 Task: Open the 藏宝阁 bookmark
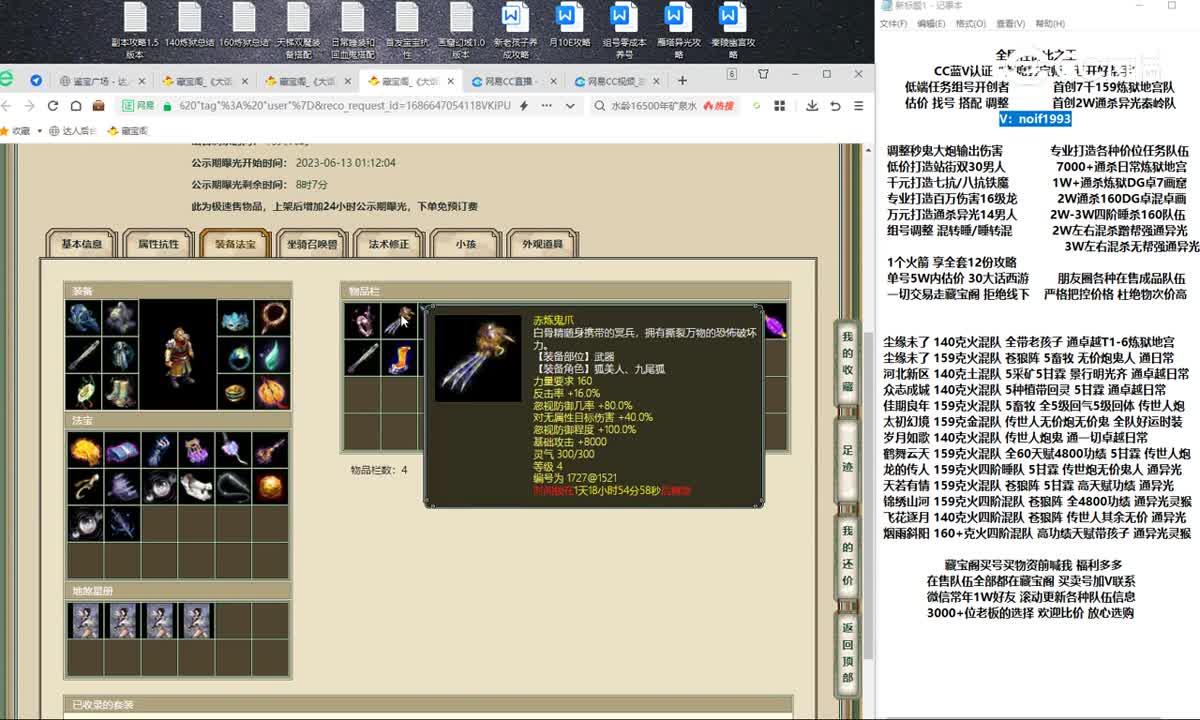[x=127, y=130]
